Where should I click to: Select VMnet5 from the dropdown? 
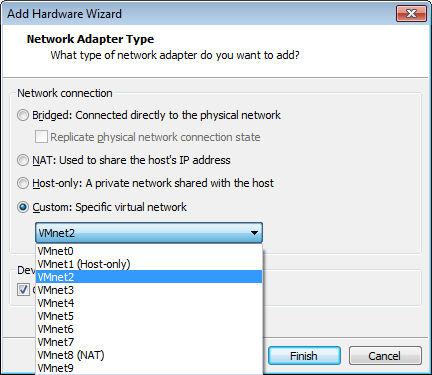[x=149, y=316]
